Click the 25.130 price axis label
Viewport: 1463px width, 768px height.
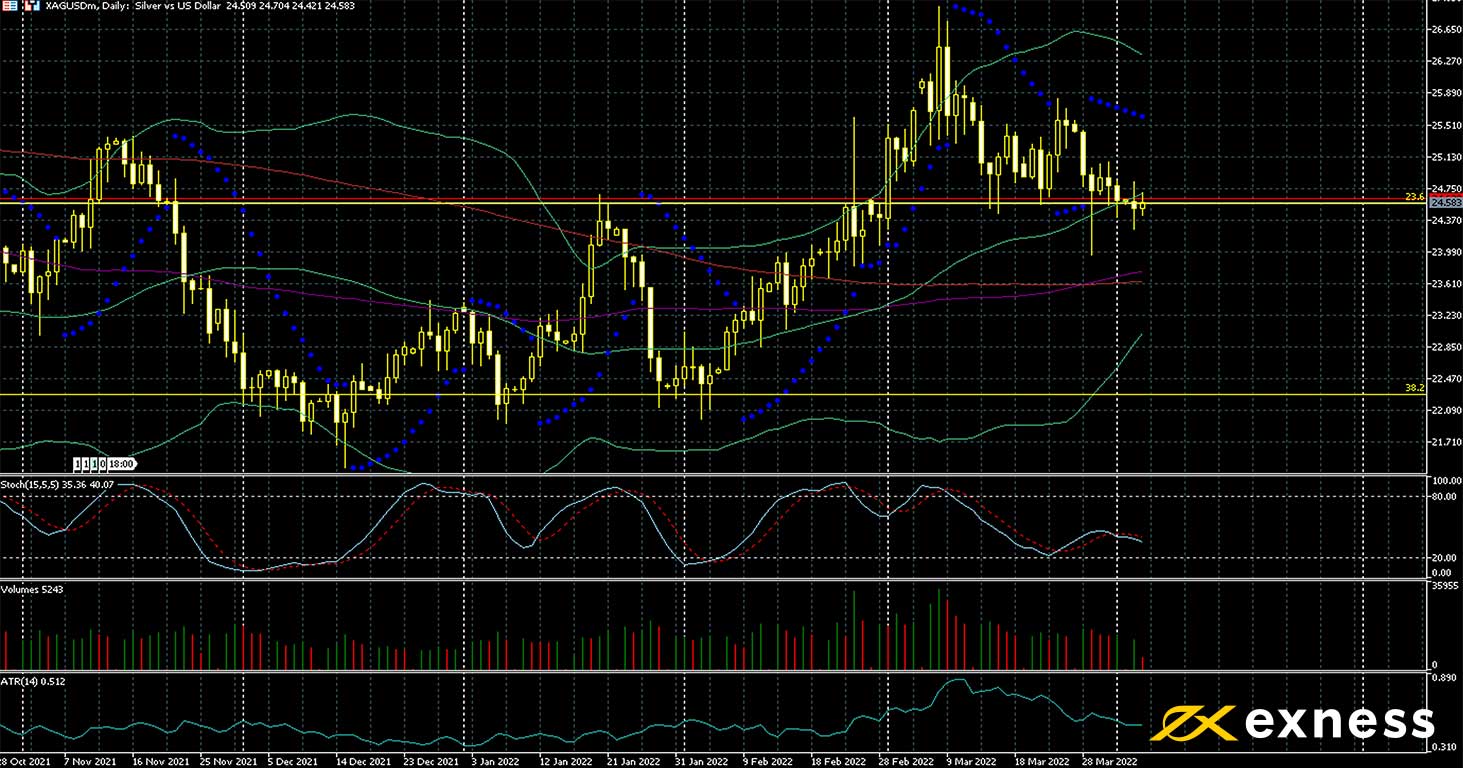tap(1445, 157)
